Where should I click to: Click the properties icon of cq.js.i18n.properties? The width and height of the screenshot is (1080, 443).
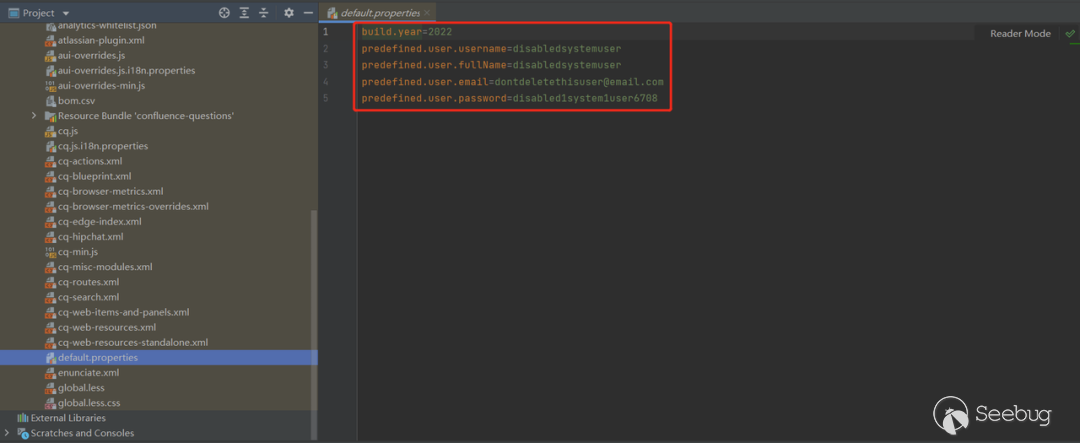50,146
